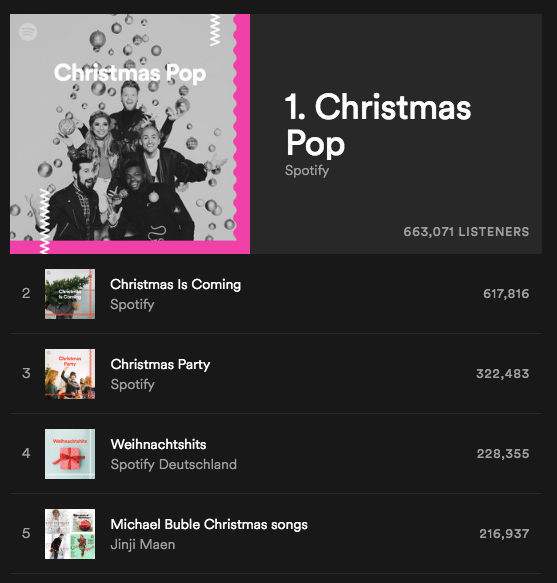Select the Christmas Is Coming playlist title
The height and width of the screenshot is (583, 557).
coord(176,284)
